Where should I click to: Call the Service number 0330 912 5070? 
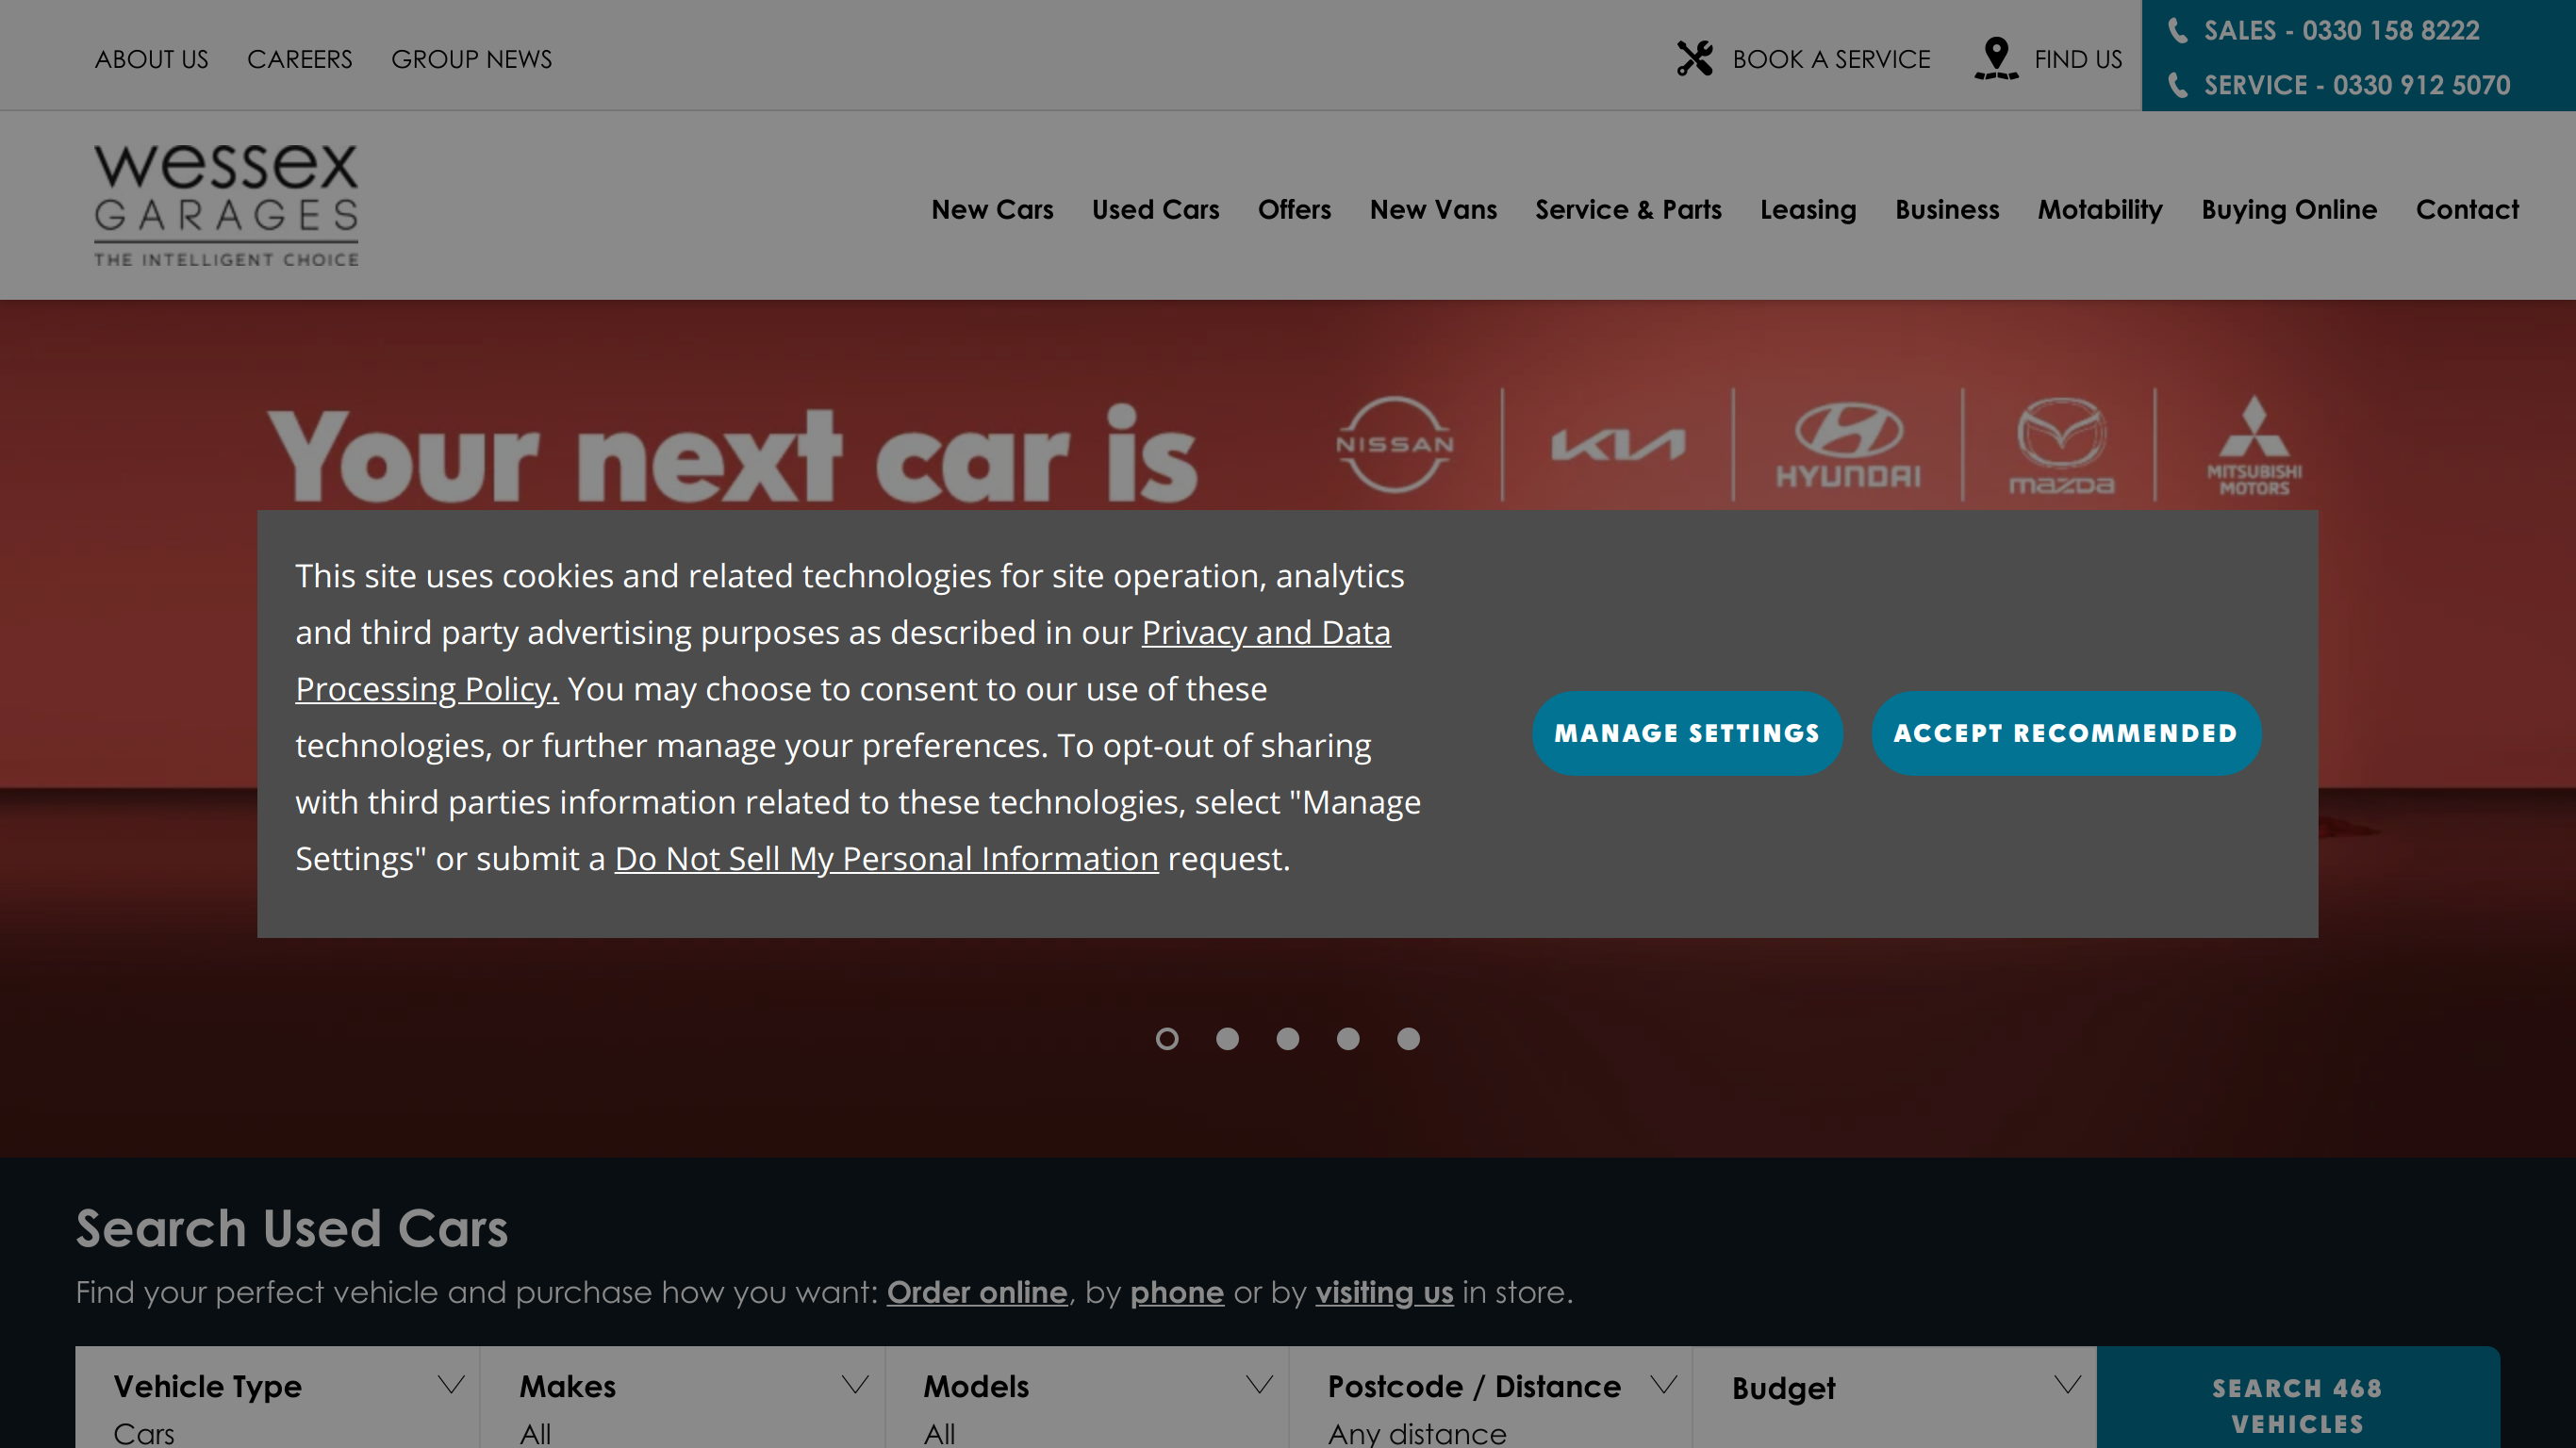click(2357, 85)
